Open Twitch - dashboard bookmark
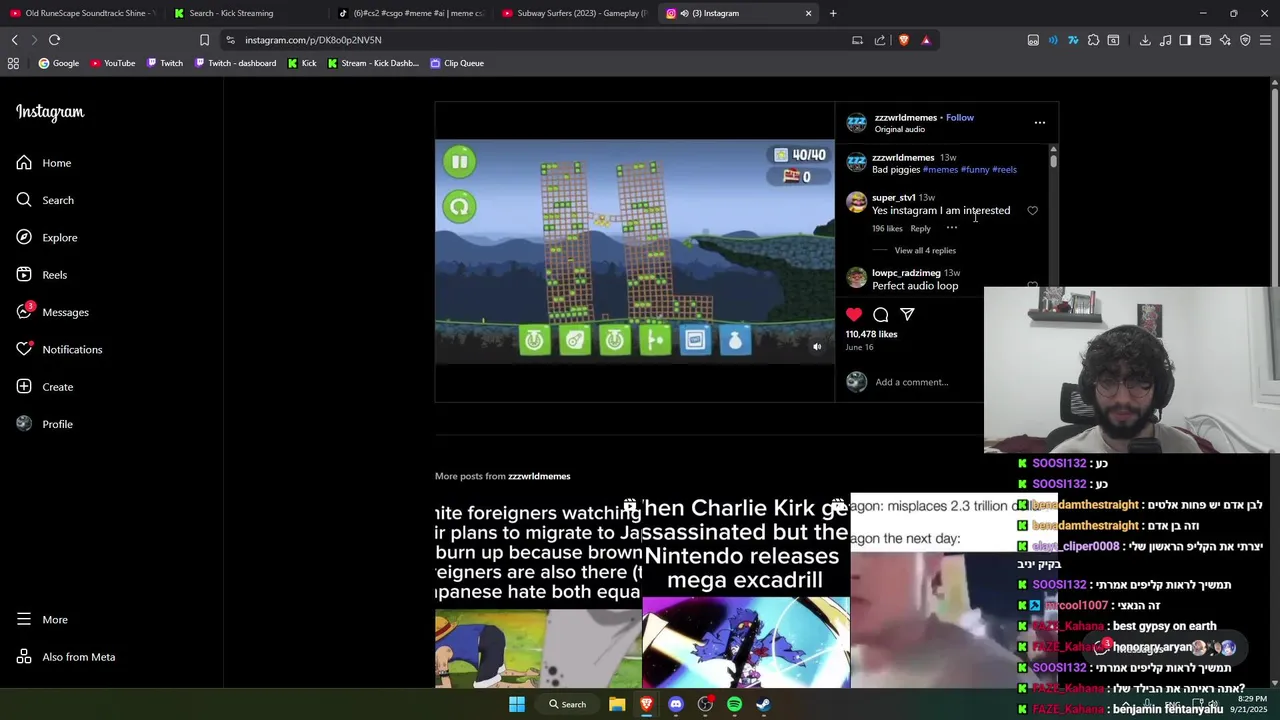The height and width of the screenshot is (720, 1280). tap(235, 63)
